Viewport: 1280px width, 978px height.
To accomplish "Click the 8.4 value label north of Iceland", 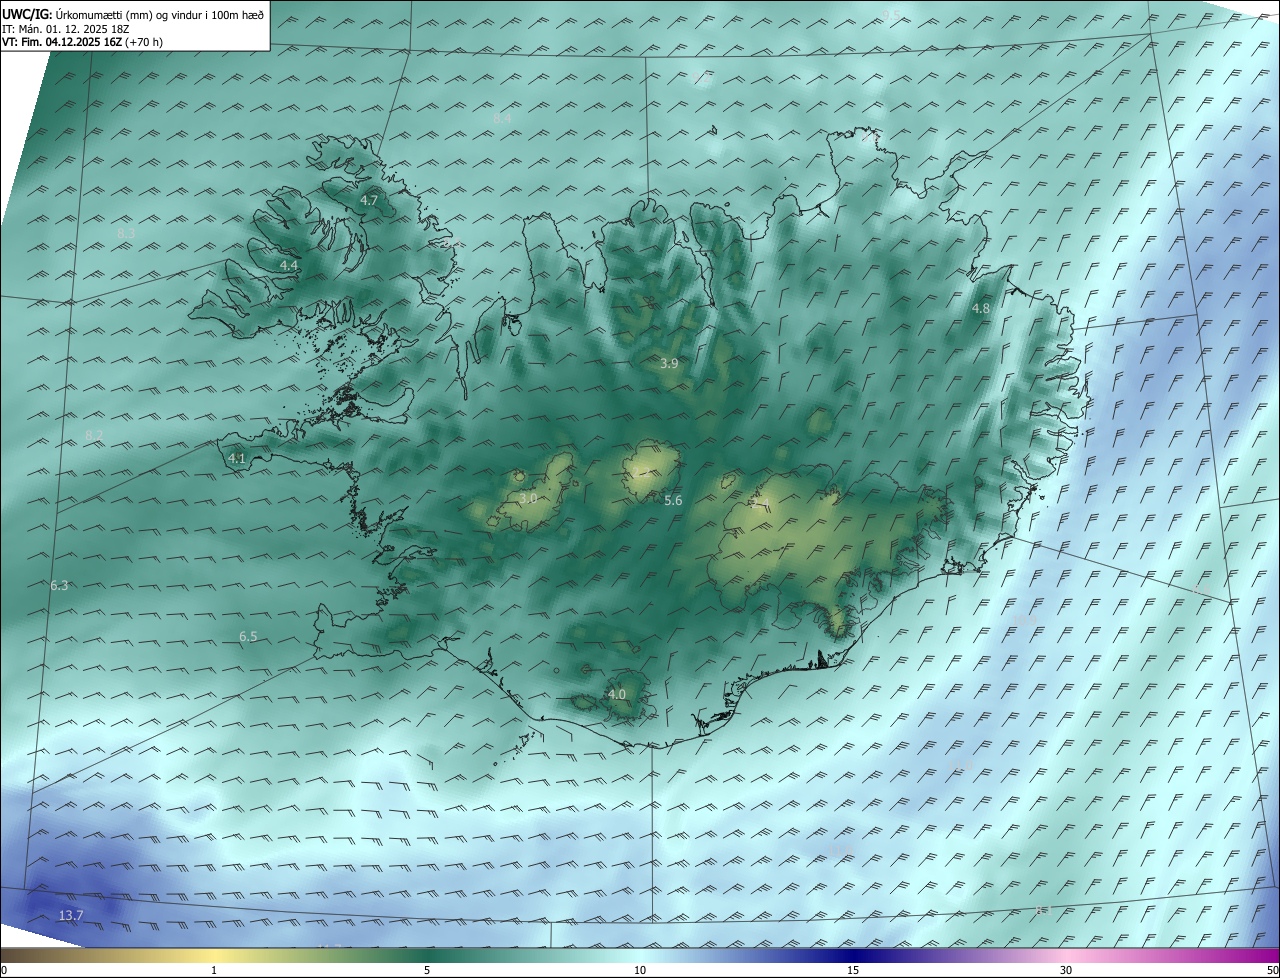I will pos(502,118).
